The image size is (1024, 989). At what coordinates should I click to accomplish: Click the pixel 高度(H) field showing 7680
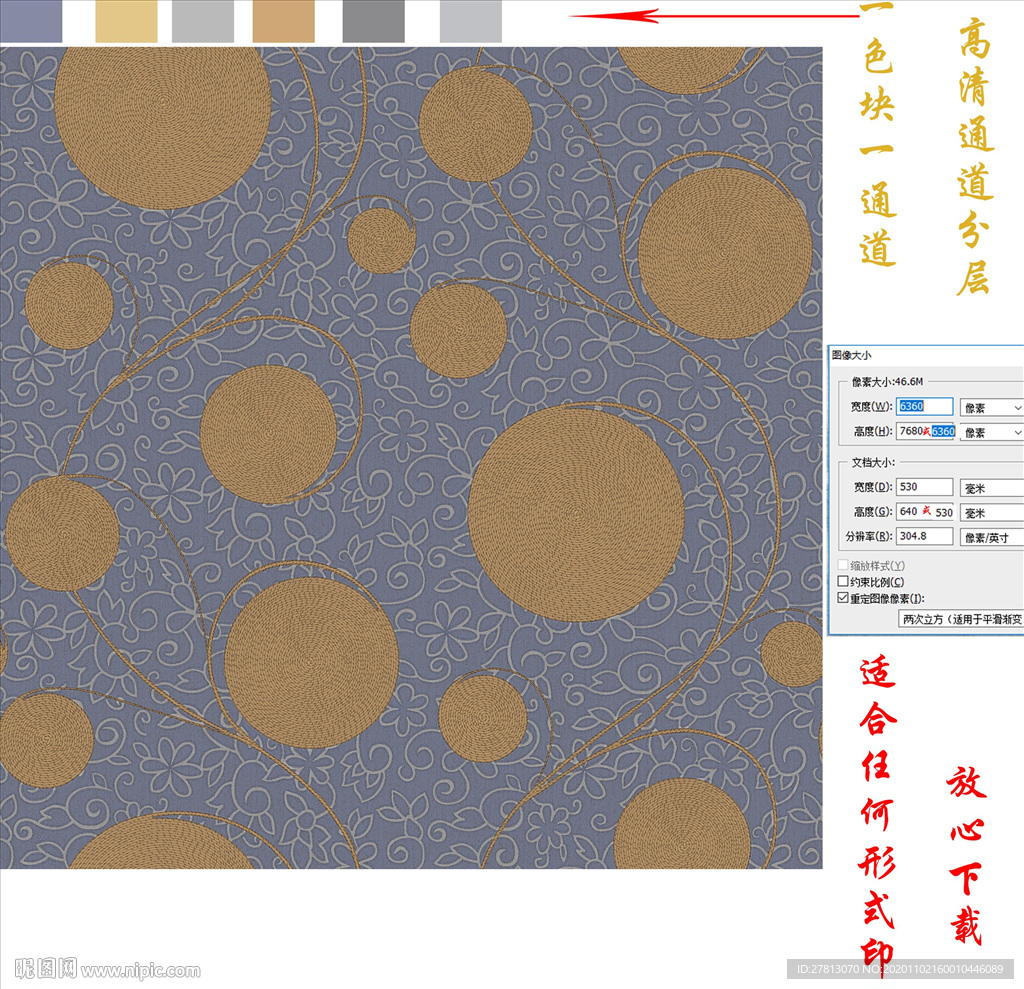pos(925,431)
